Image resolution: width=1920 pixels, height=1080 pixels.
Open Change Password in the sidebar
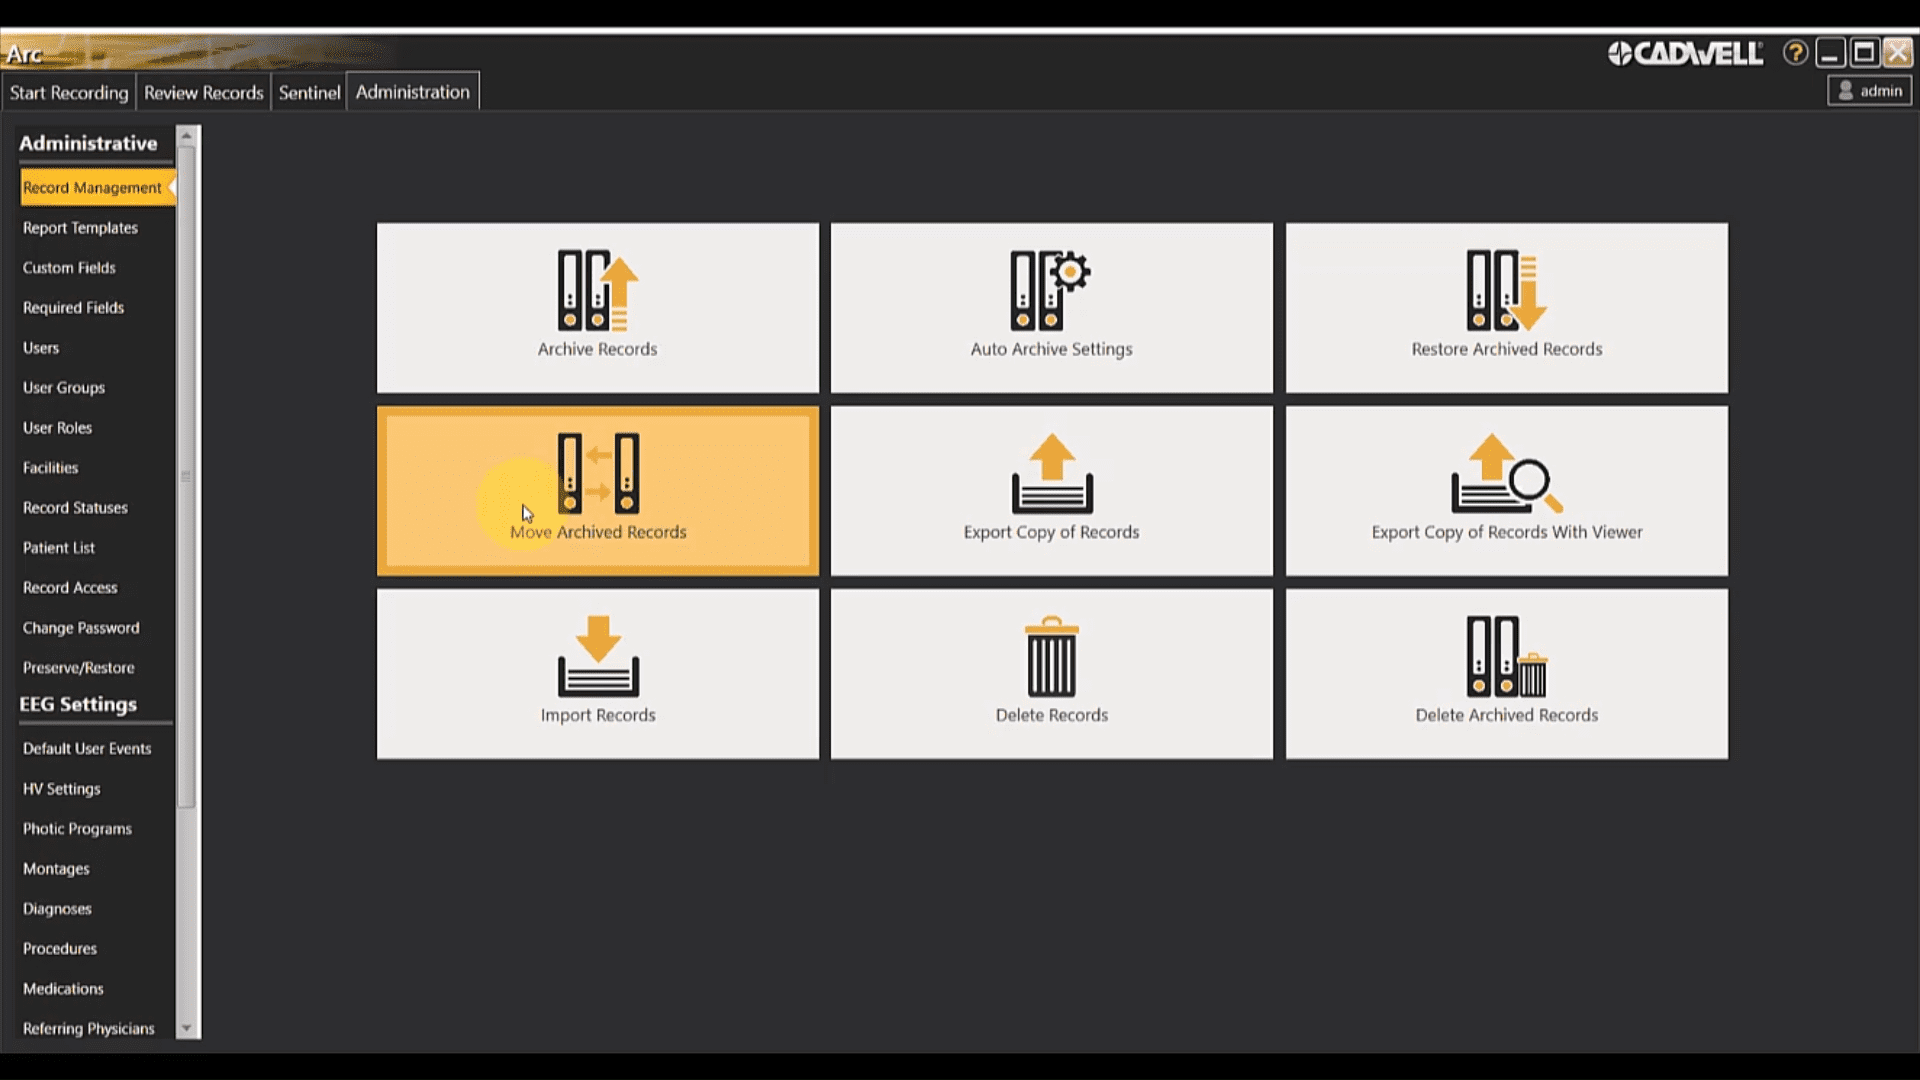[81, 628]
